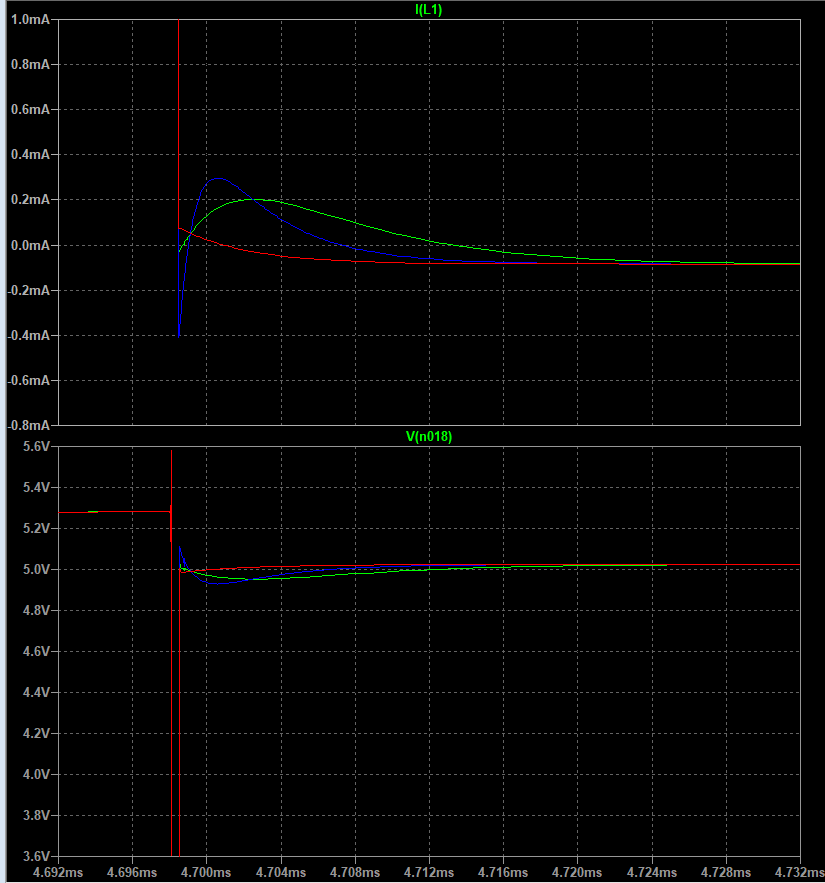Click the 4.4V axis label
This screenshot has width=825, height=883.
click(x=36, y=692)
